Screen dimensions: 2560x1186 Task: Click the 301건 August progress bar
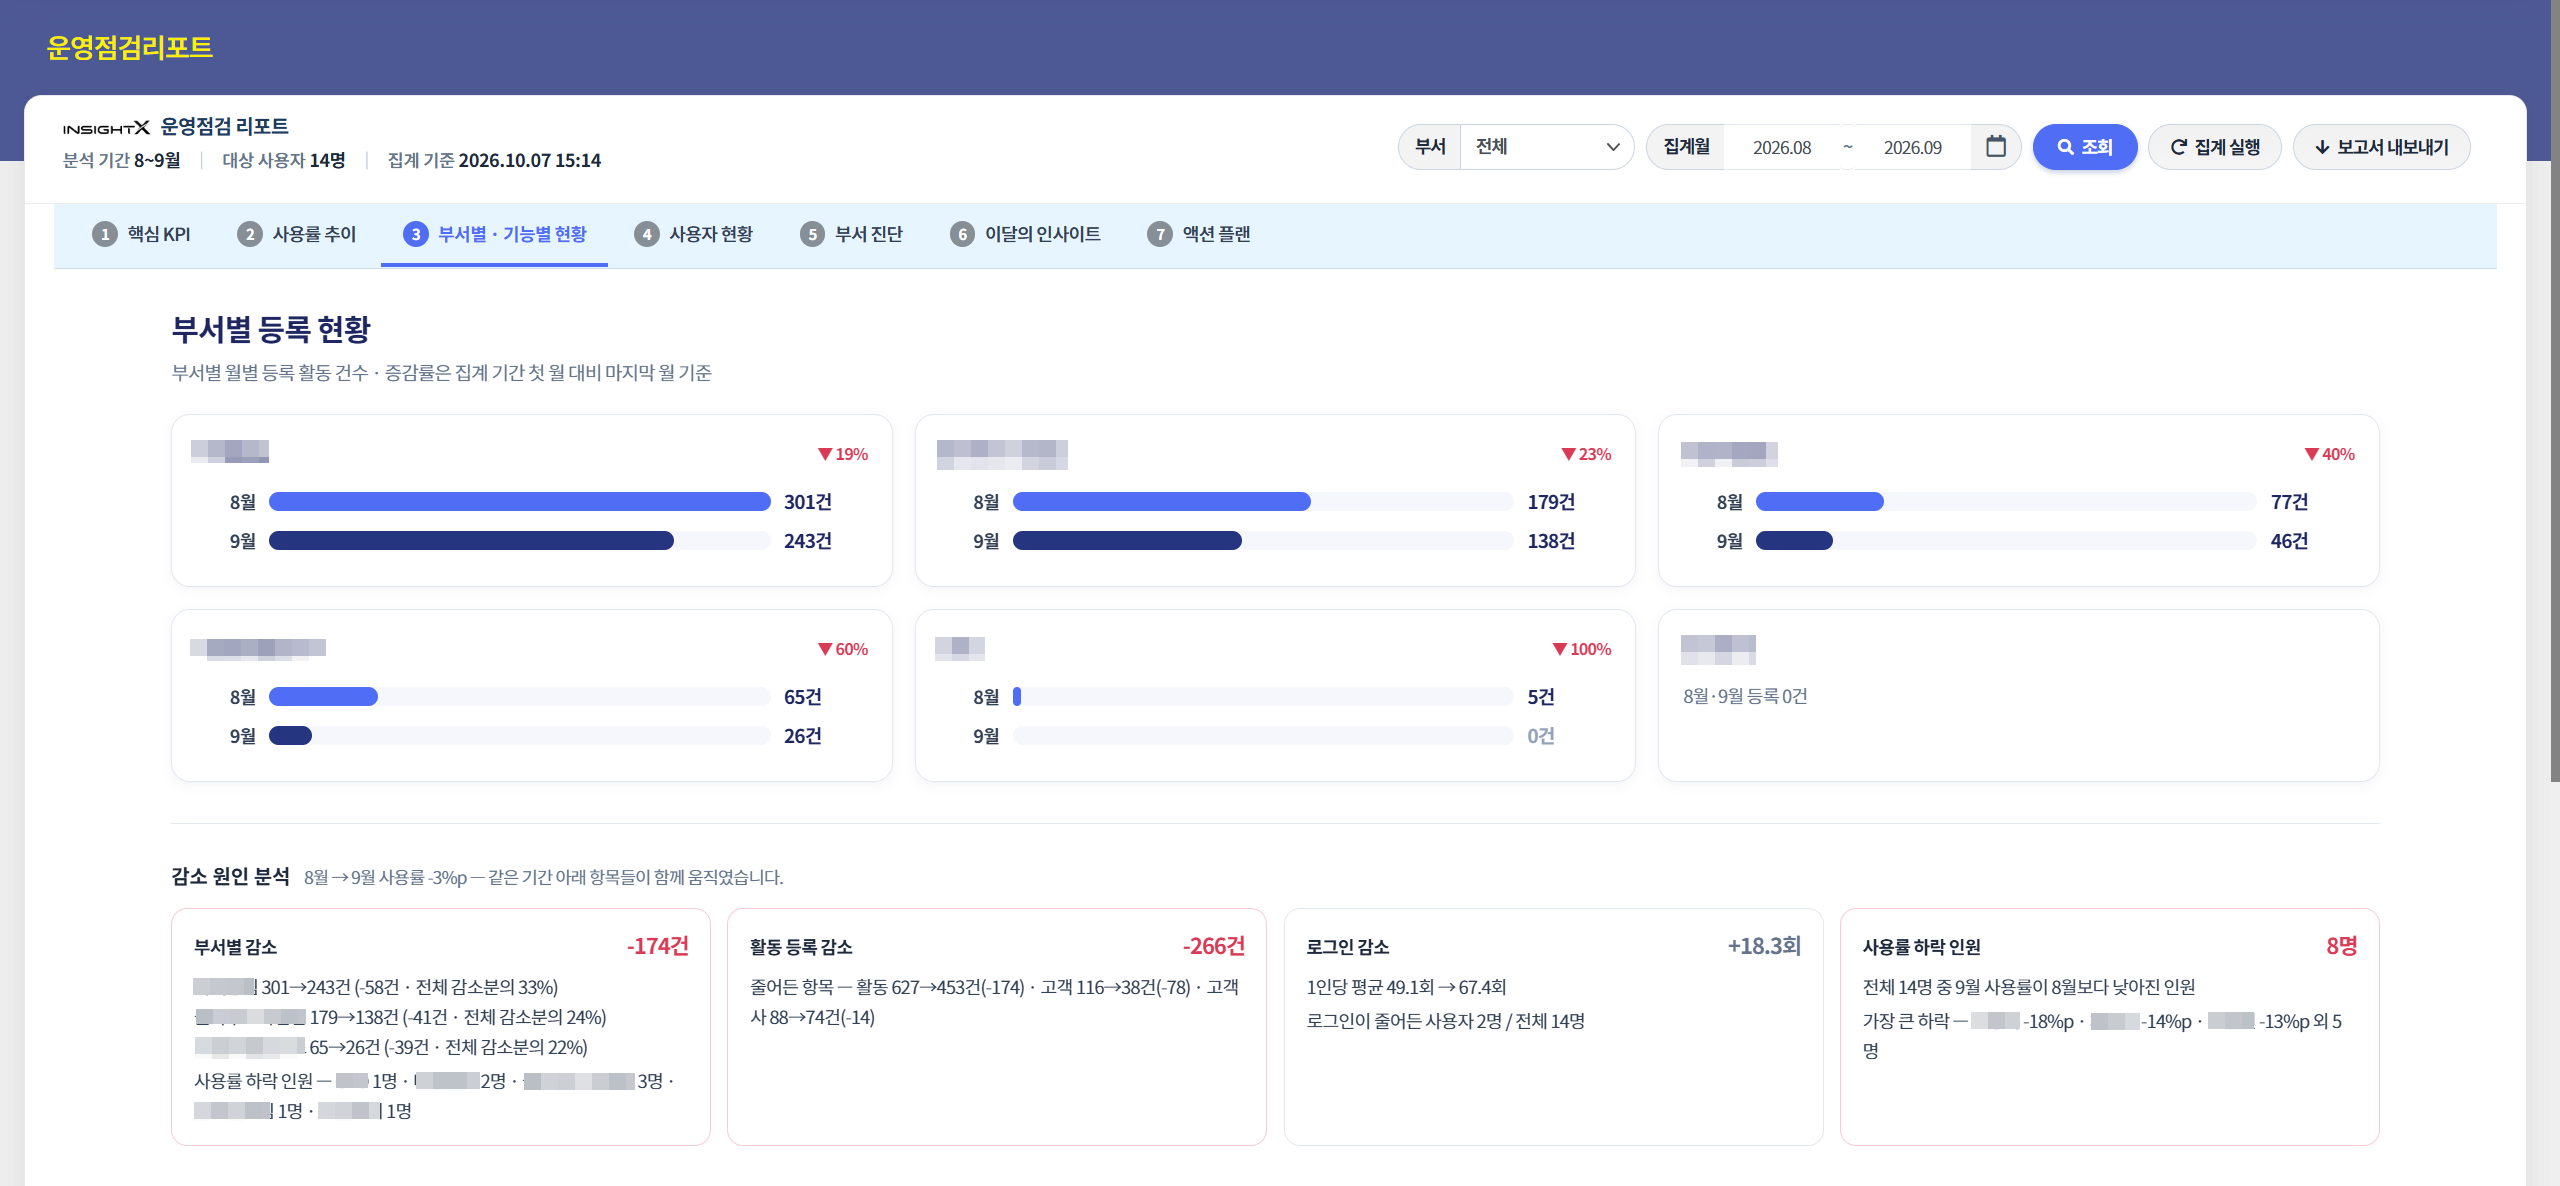pos(519,502)
